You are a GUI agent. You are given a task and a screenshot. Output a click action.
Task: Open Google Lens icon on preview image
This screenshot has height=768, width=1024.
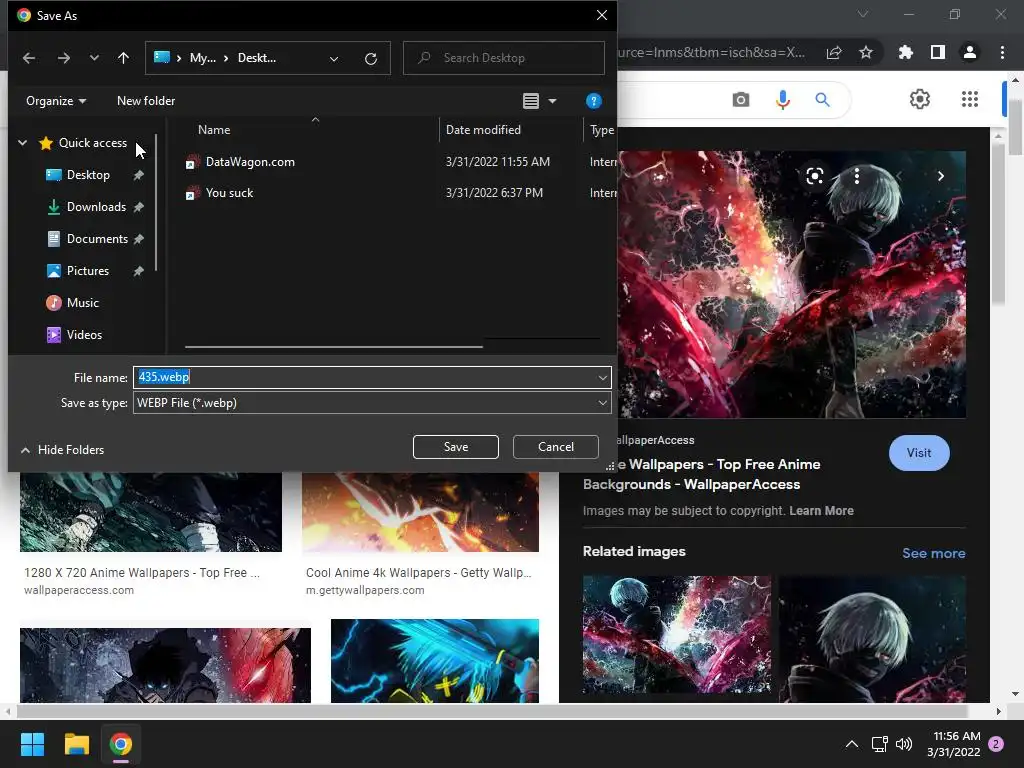coord(814,176)
